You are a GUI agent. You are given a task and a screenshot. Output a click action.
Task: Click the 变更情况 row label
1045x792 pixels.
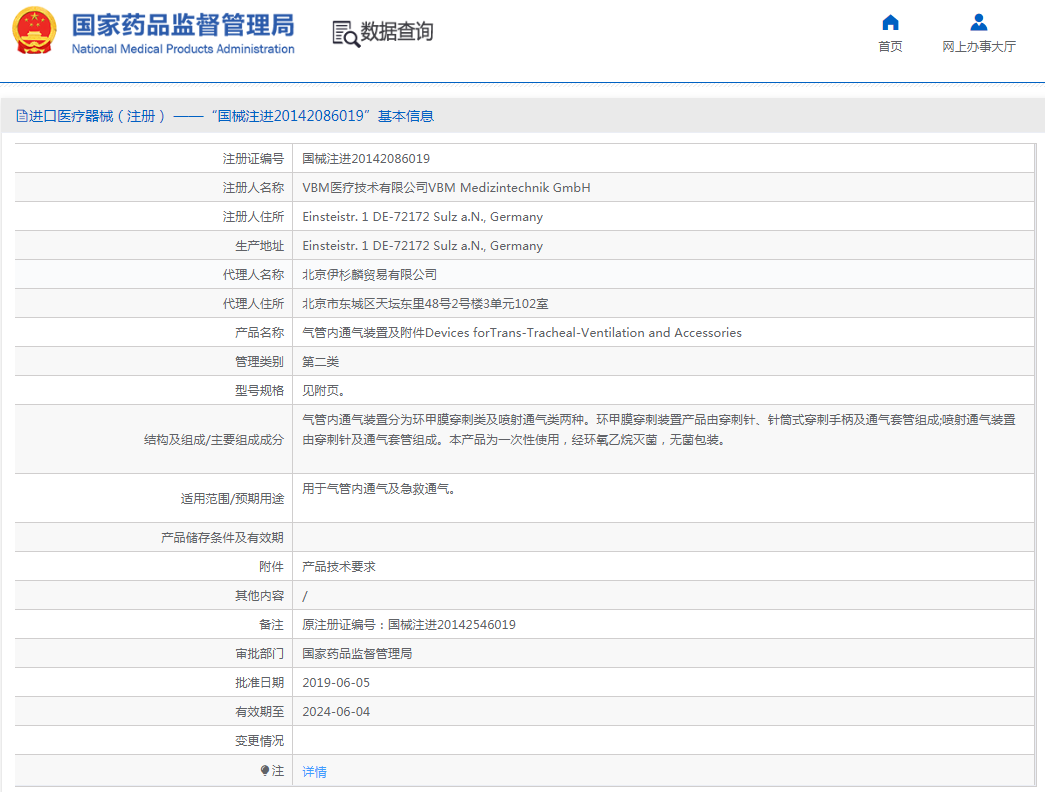[x=259, y=741]
